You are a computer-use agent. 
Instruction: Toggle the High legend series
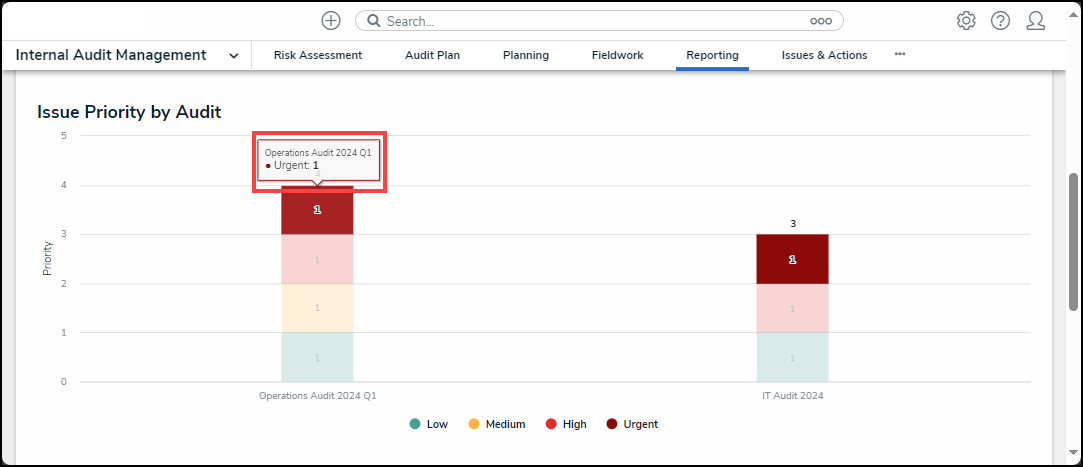(x=565, y=424)
